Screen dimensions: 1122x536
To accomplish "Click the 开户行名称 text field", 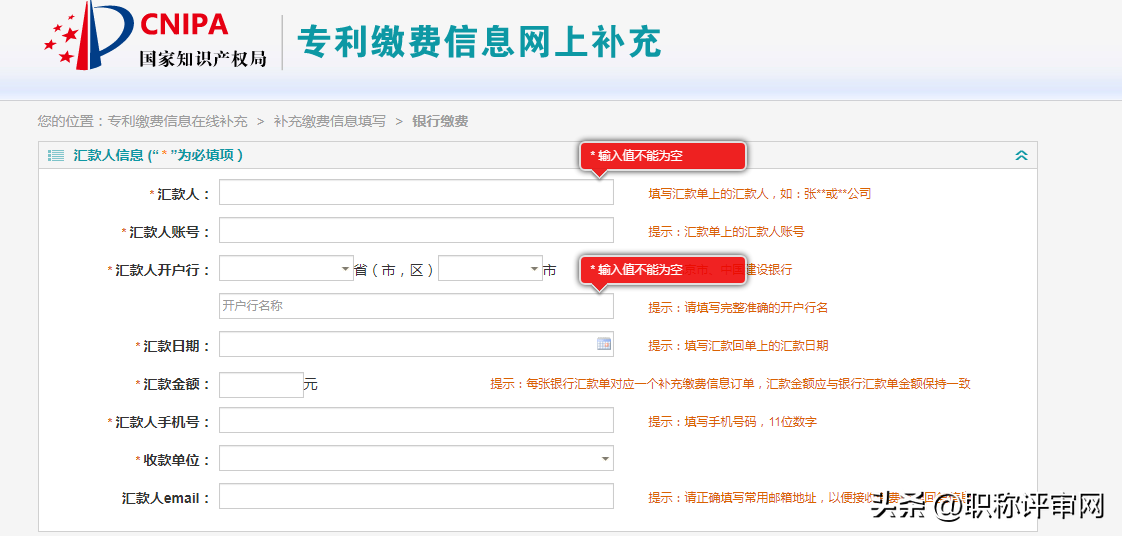I will (x=416, y=306).
